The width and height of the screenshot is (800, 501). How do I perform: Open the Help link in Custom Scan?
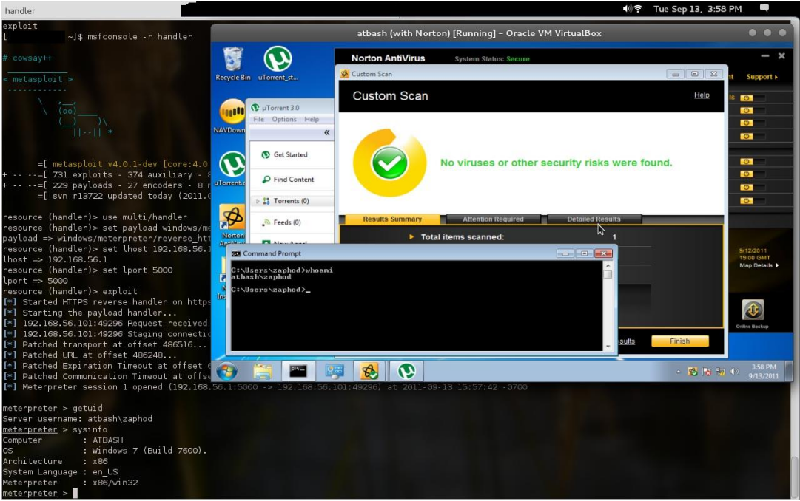pos(702,95)
